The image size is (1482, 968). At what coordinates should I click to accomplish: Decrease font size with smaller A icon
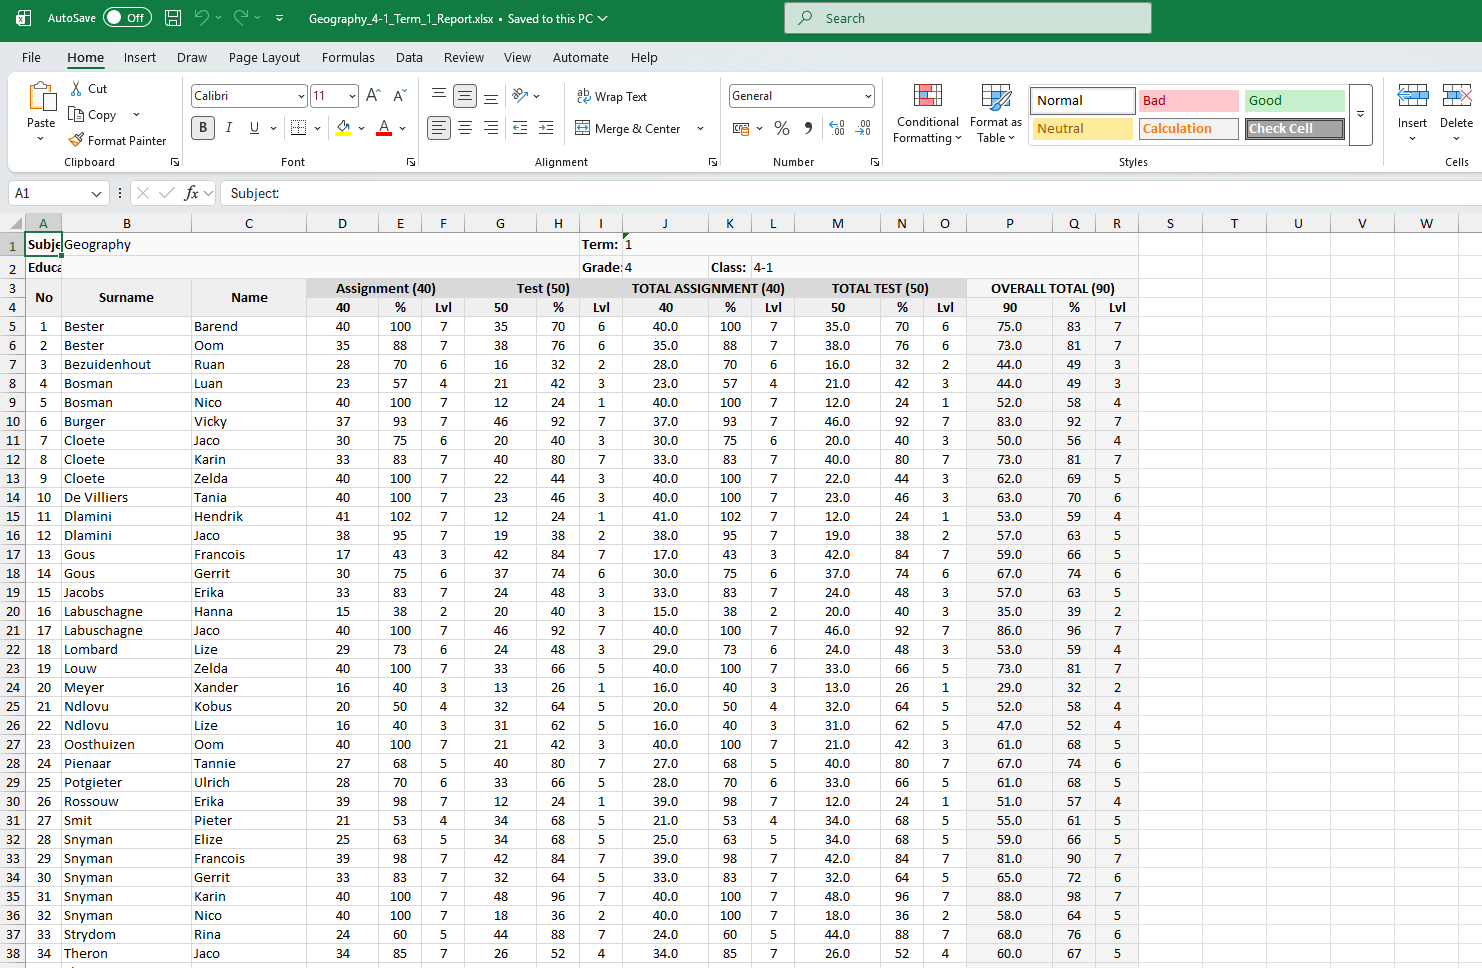399,96
